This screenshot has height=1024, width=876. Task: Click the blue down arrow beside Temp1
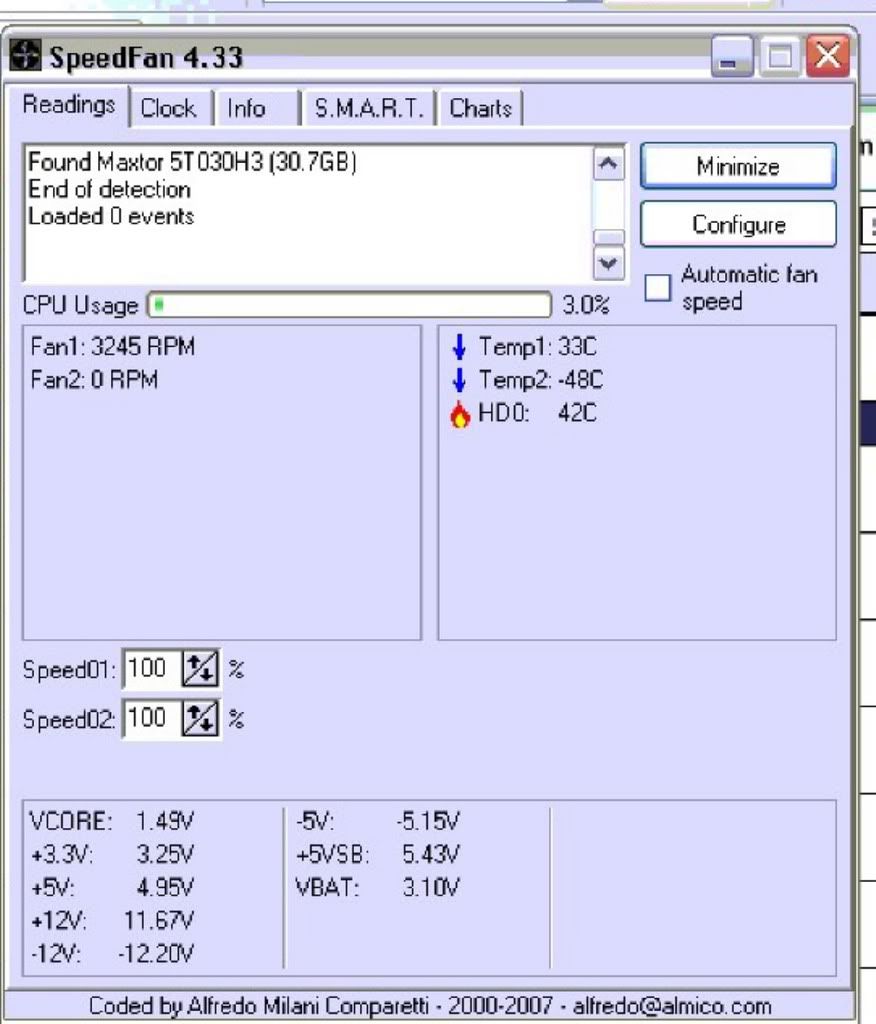459,348
